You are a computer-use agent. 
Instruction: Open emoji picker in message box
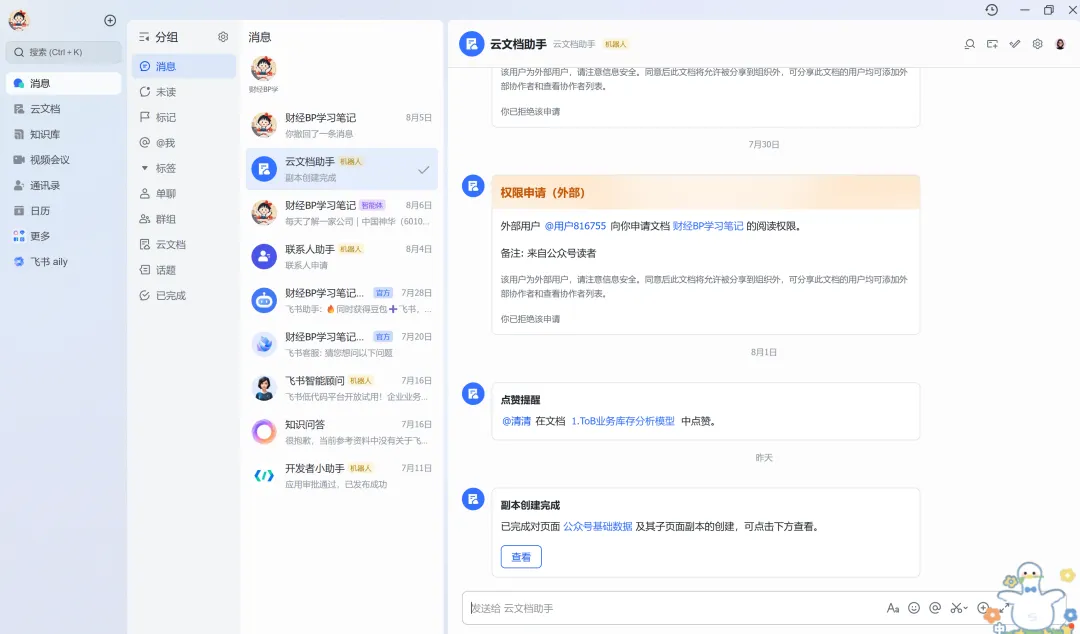click(914, 608)
